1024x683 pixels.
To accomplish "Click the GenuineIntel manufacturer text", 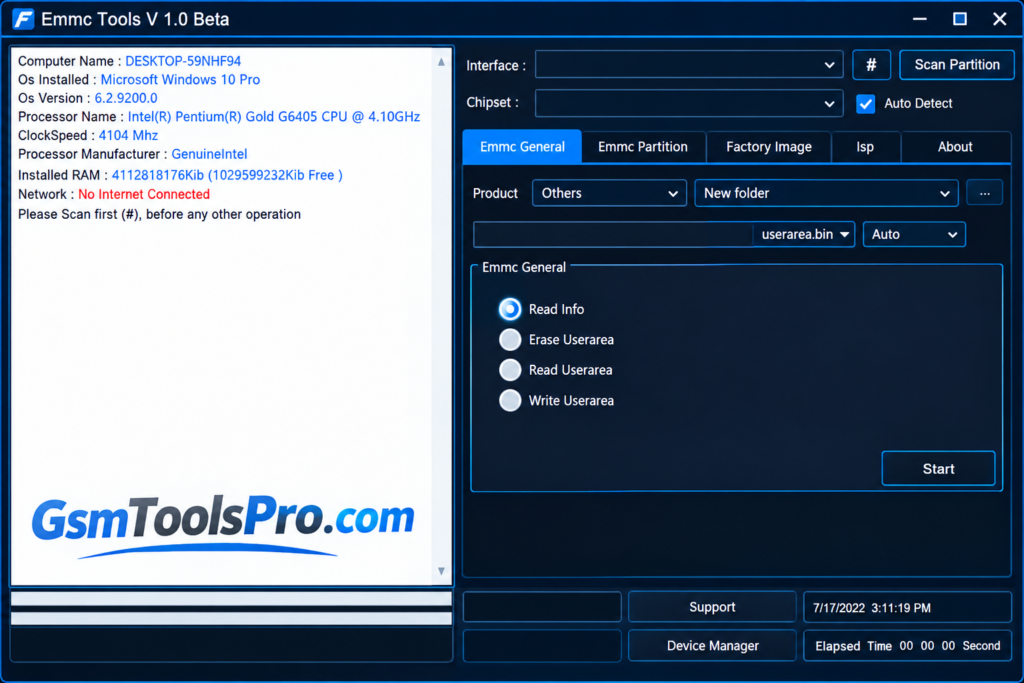I will pyautogui.click(x=209, y=154).
